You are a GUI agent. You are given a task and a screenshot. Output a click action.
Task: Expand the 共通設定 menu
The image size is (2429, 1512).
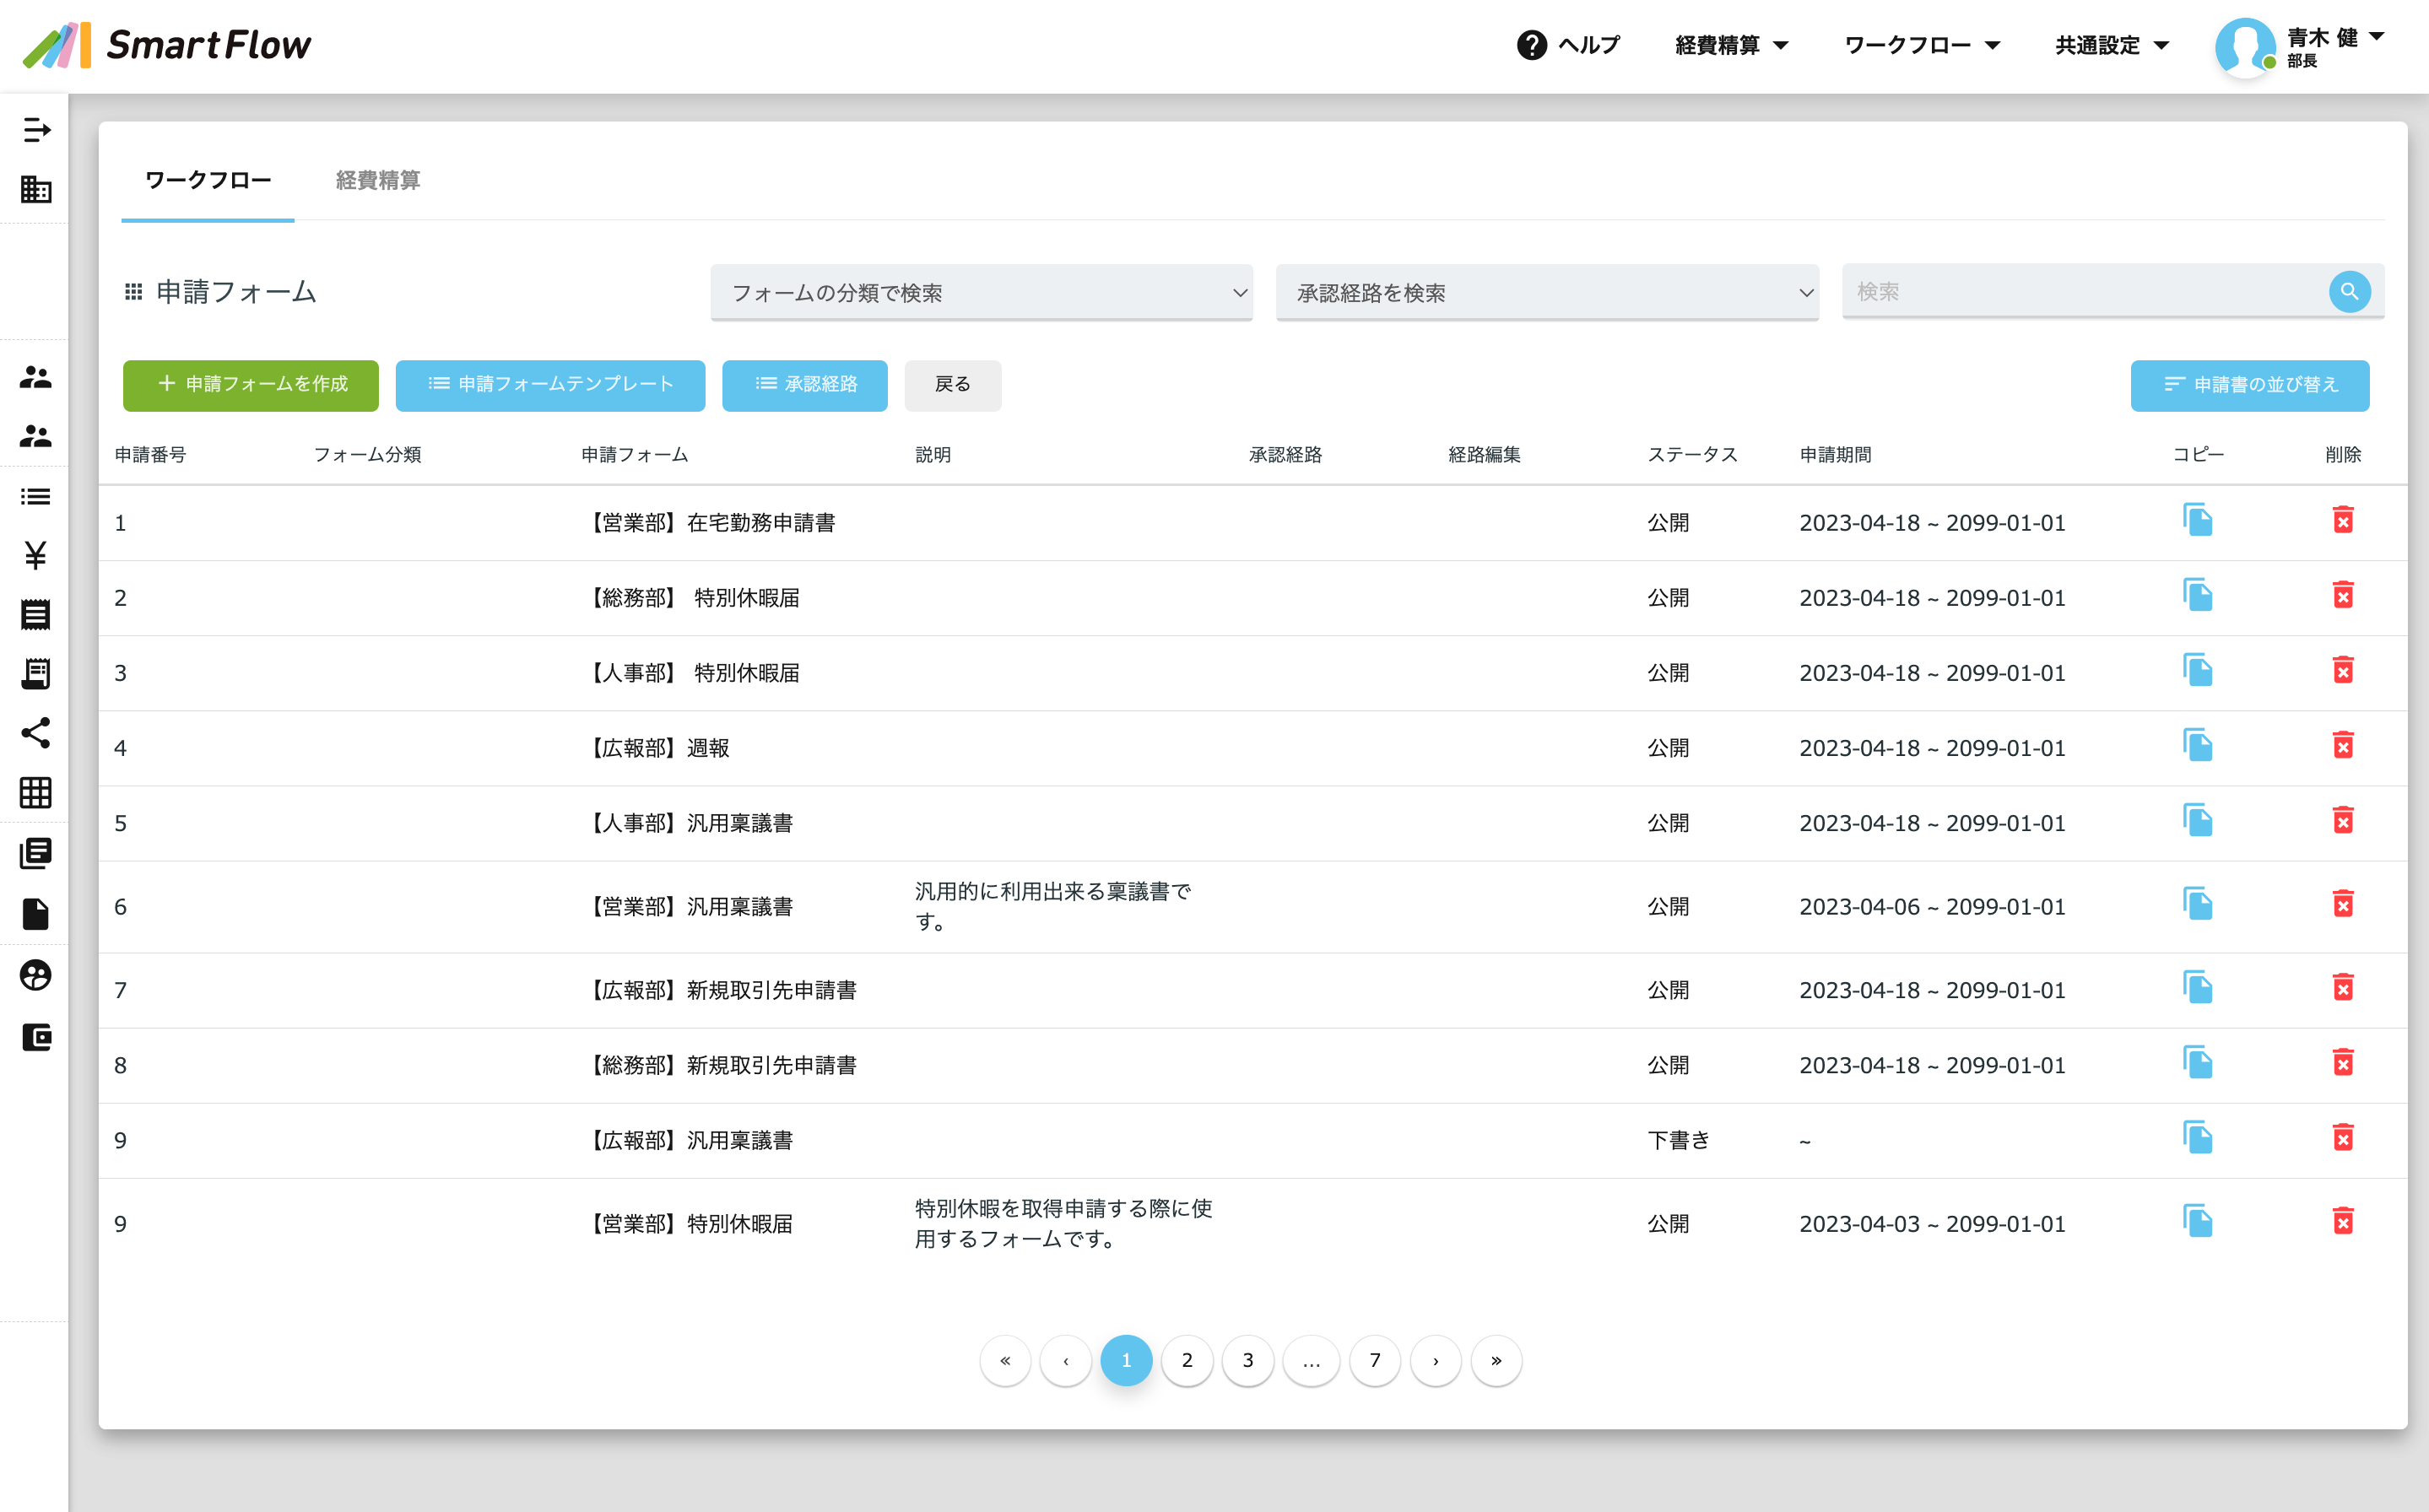[x=2111, y=45]
